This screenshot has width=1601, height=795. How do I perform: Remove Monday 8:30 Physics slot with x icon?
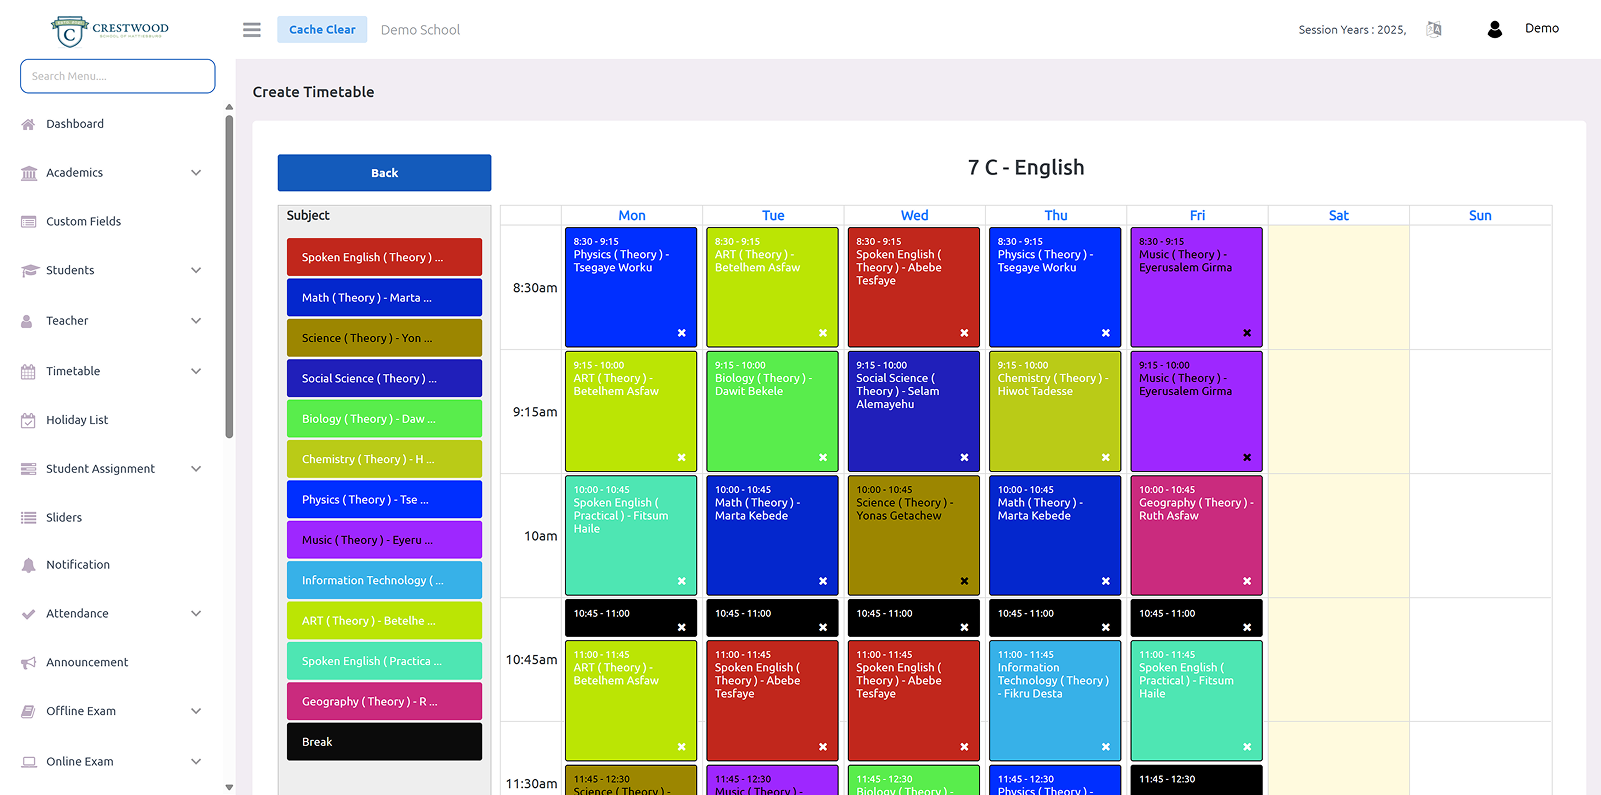point(681,333)
